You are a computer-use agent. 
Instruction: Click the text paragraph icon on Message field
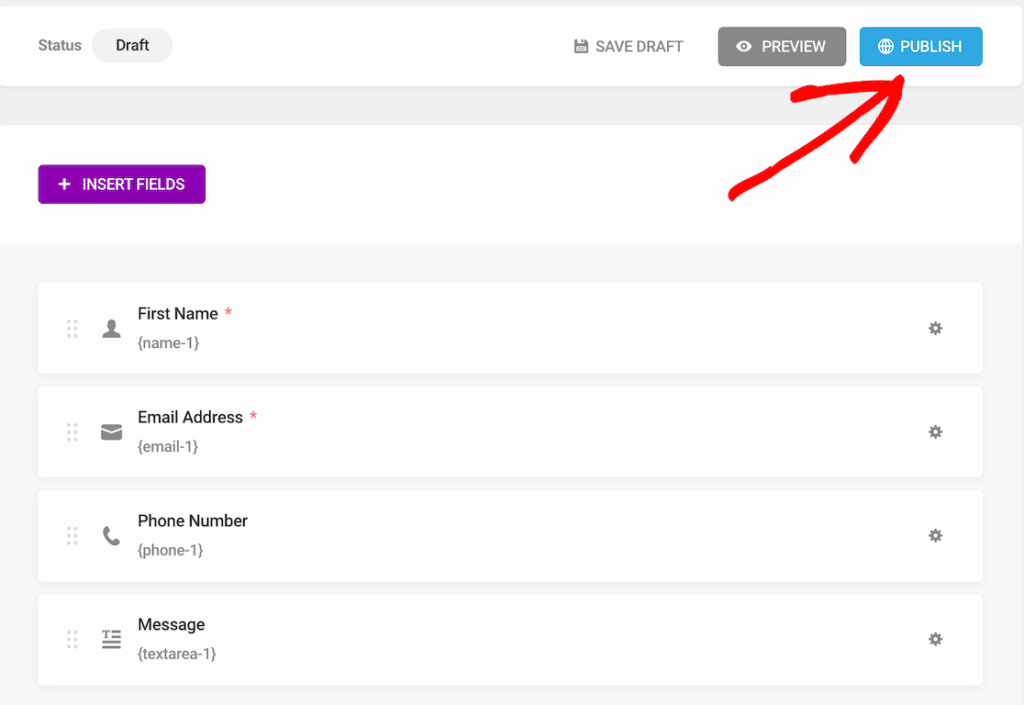point(111,639)
